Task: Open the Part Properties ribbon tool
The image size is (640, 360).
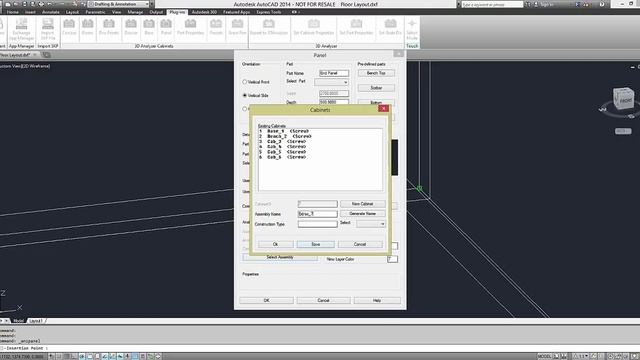Action: pyautogui.click(x=190, y=27)
